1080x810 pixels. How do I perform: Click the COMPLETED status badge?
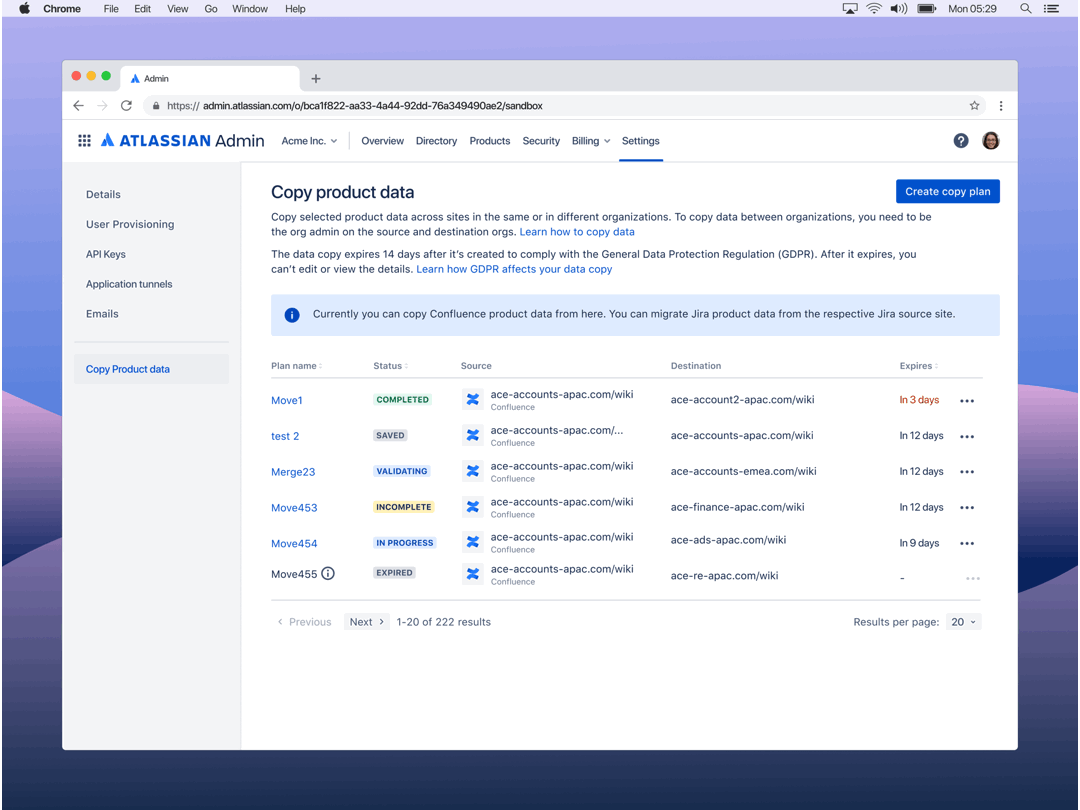point(402,399)
